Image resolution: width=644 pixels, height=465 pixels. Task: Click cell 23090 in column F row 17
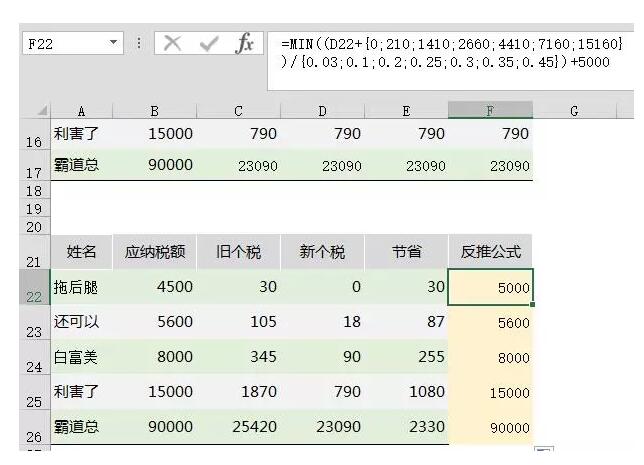tap(490, 165)
